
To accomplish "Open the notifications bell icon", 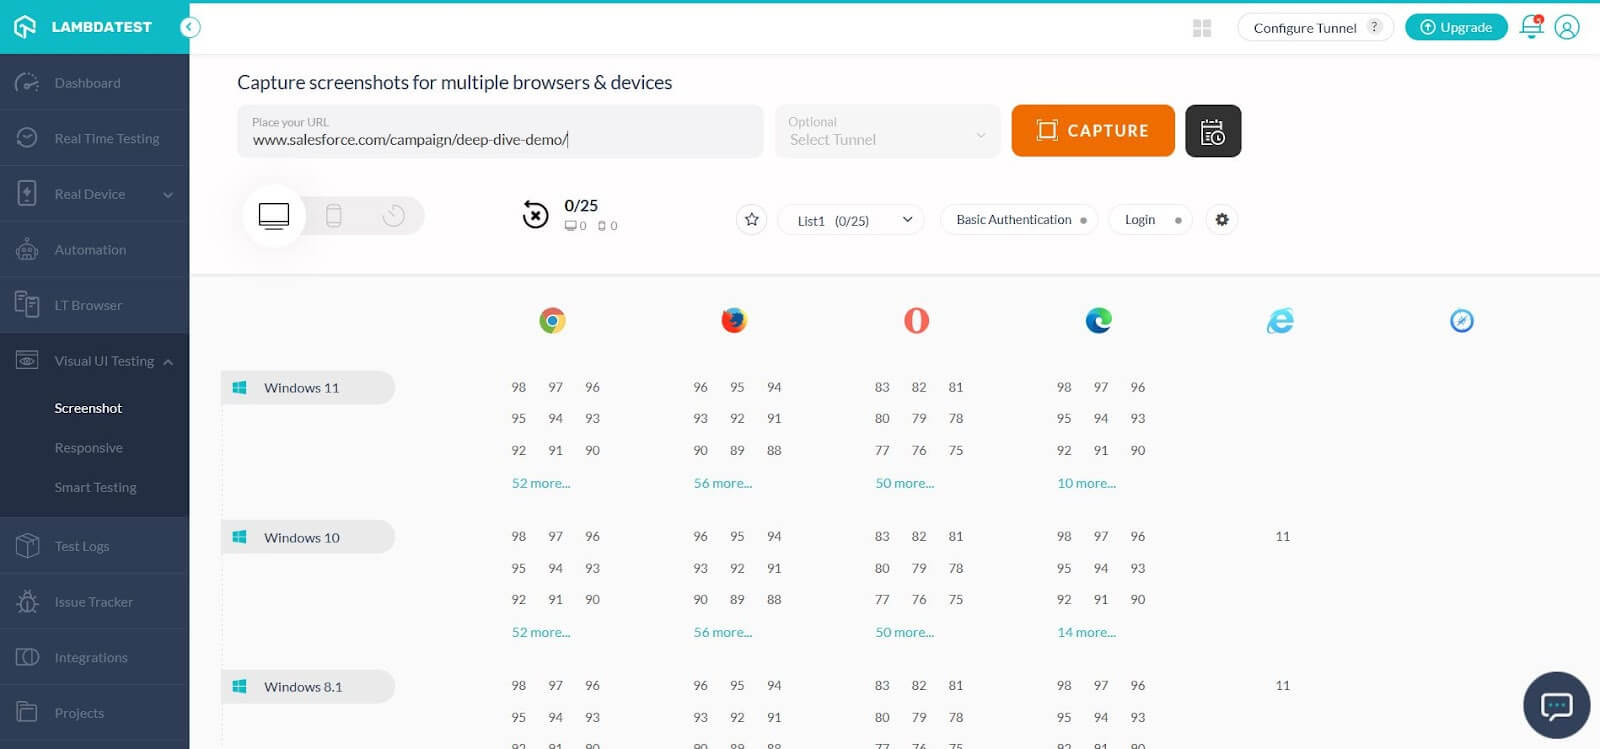I will coord(1530,27).
